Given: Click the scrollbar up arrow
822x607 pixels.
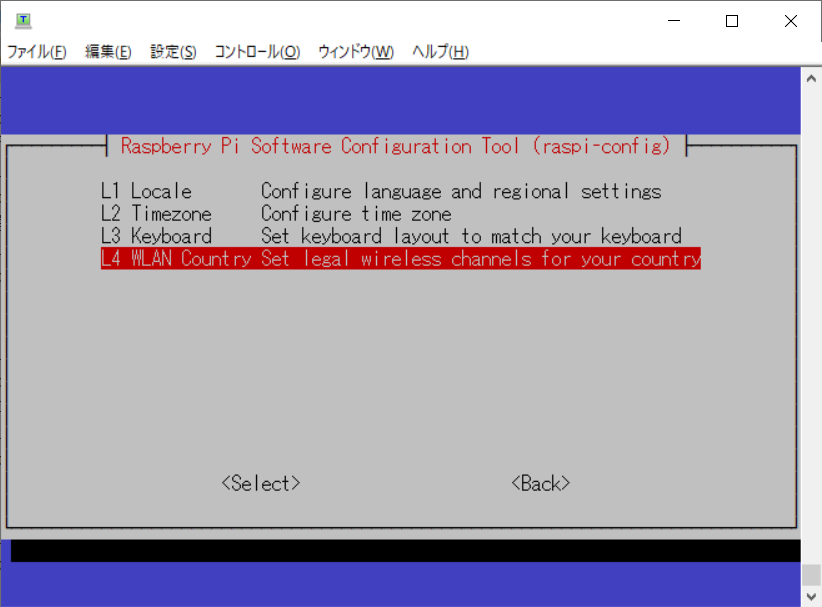Looking at the screenshot, I should click(x=811, y=79).
